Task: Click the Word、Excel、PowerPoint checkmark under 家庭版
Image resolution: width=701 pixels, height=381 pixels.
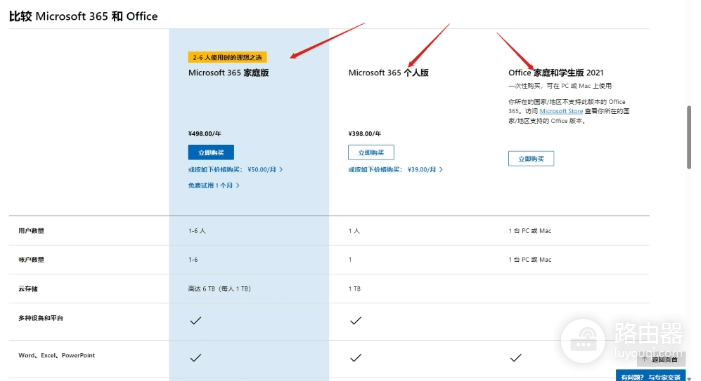Action: pyautogui.click(x=195, y=358)
